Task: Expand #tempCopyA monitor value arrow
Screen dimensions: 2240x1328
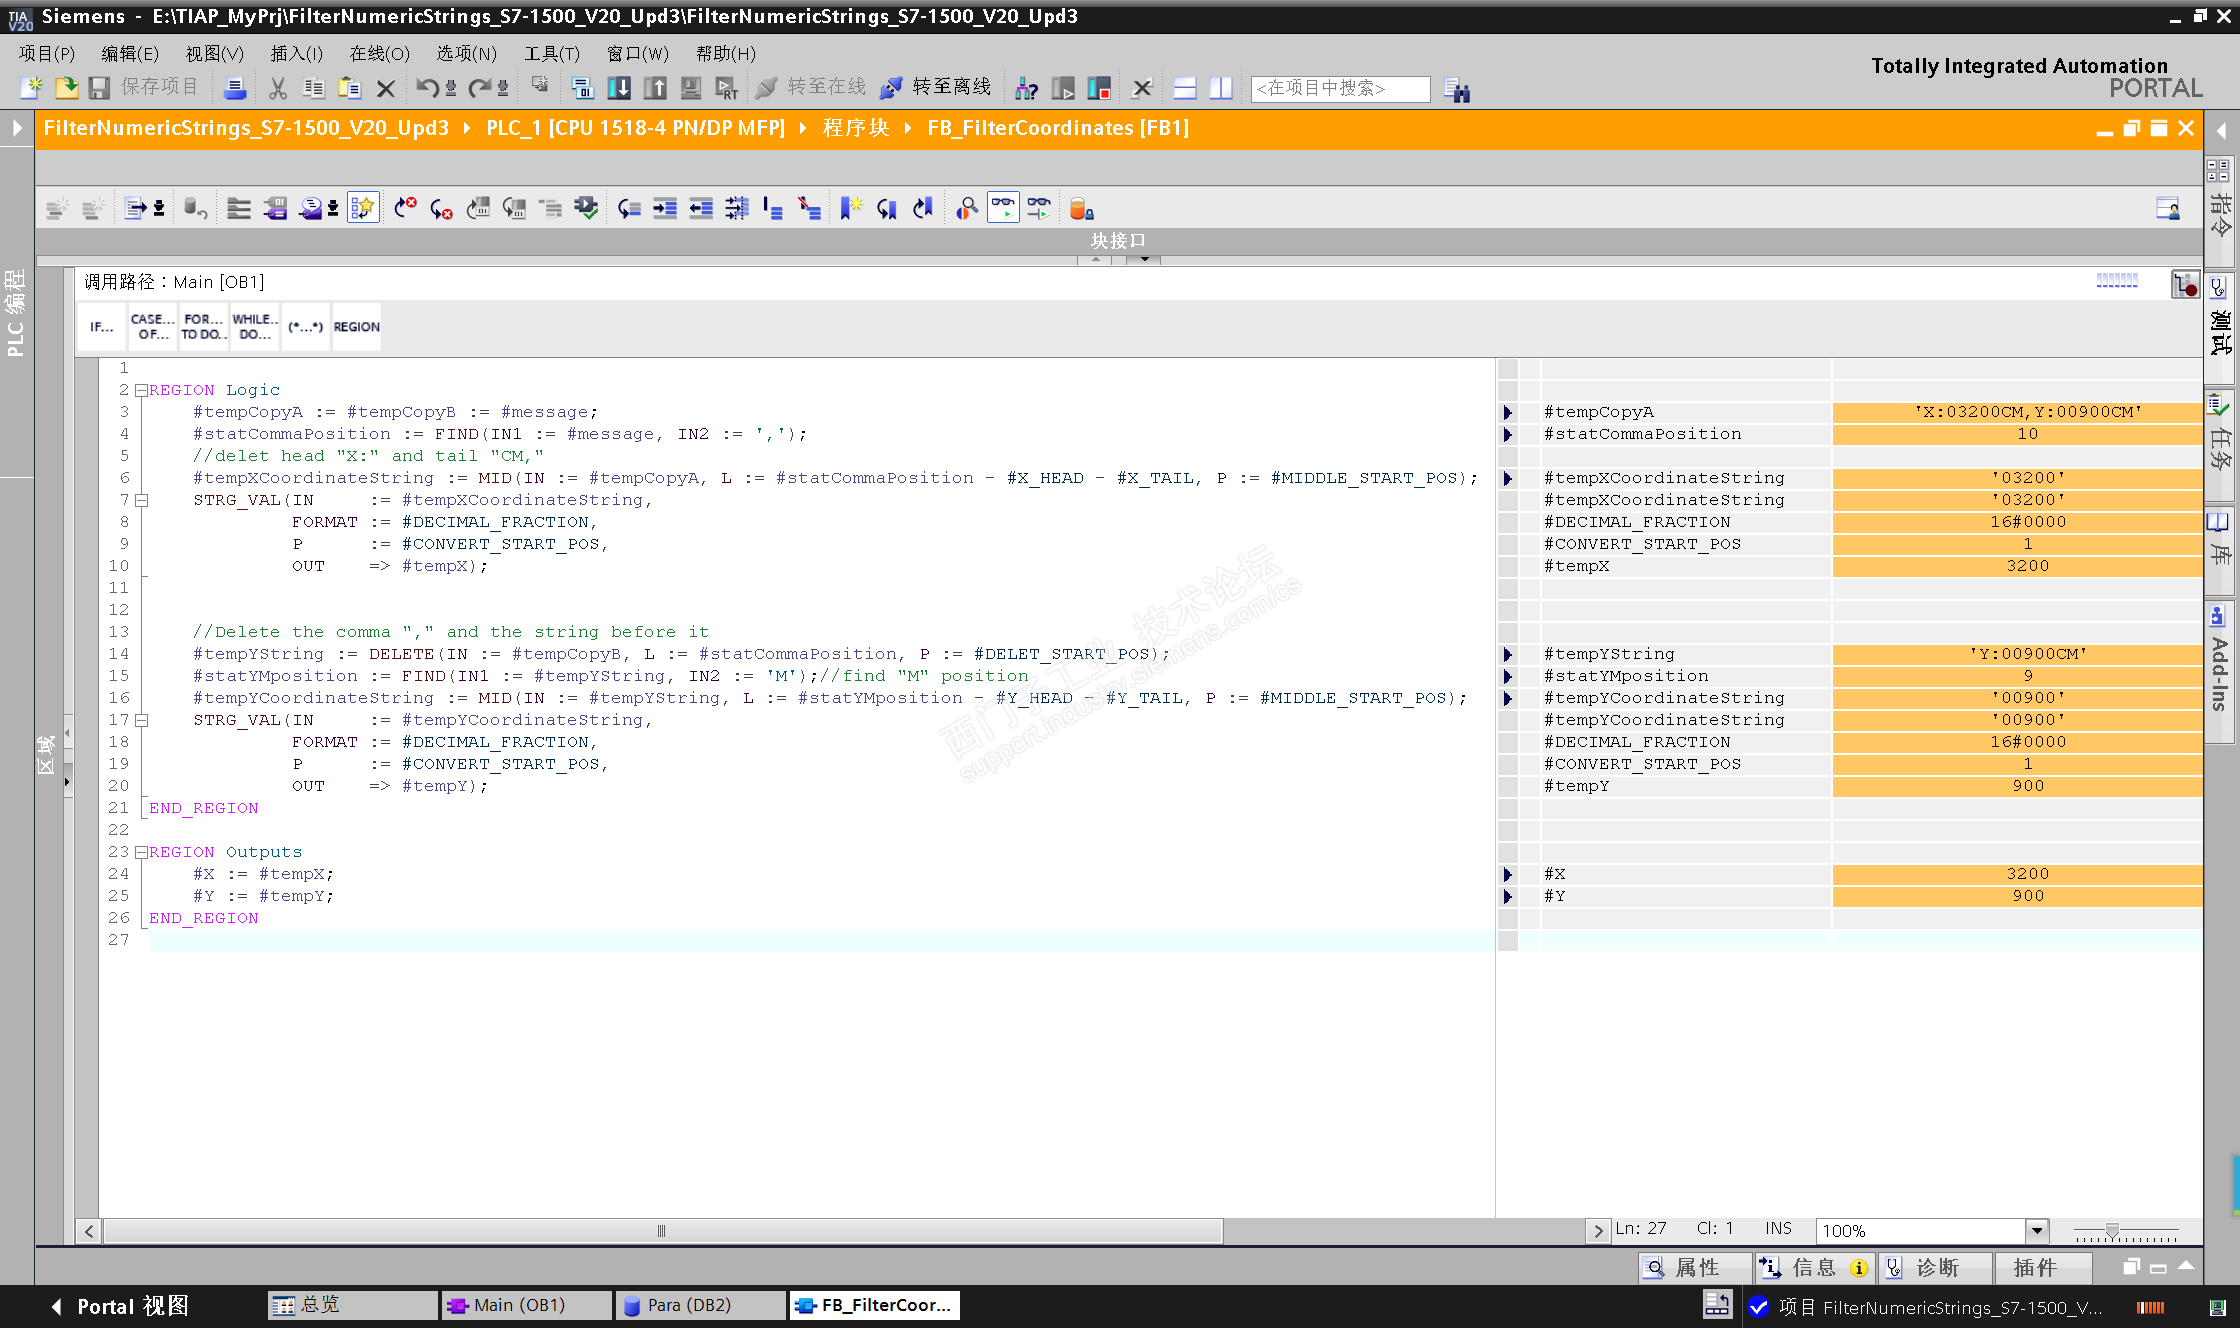Action: pyautogui.click(x=1508, y=412)
